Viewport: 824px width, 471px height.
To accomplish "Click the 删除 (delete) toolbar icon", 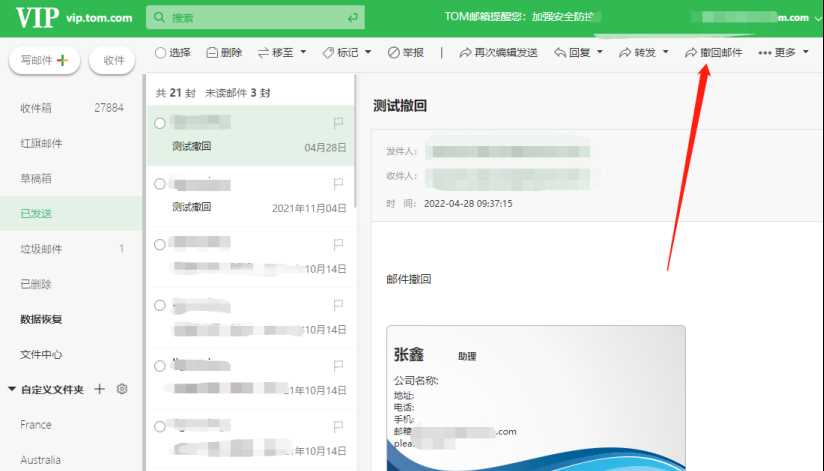I will tap(224, 53).
